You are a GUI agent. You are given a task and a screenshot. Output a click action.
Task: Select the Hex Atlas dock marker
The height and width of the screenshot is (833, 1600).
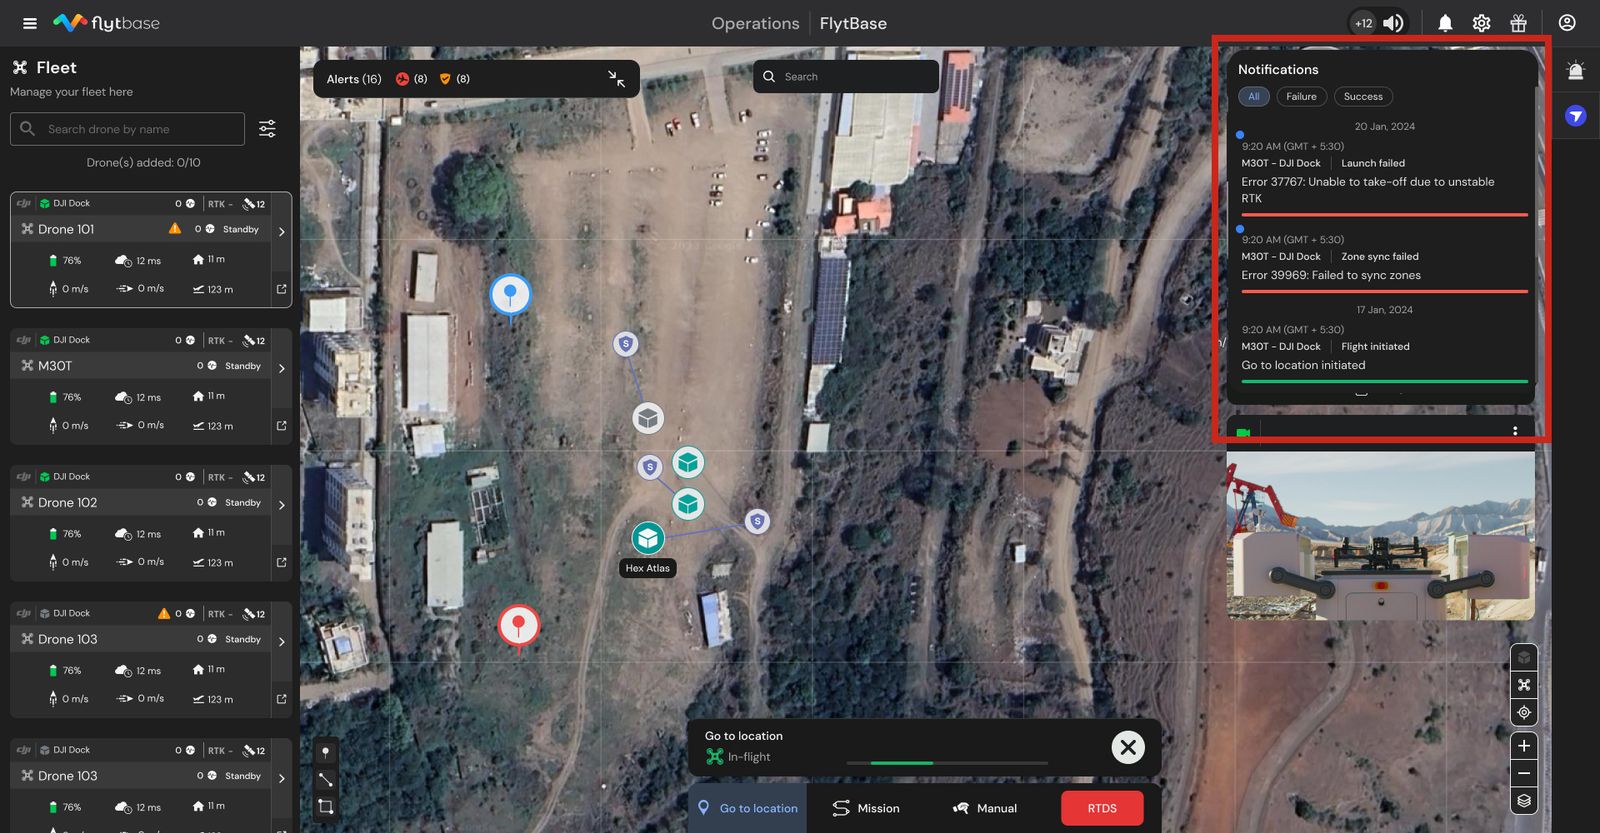pos(648,538)
